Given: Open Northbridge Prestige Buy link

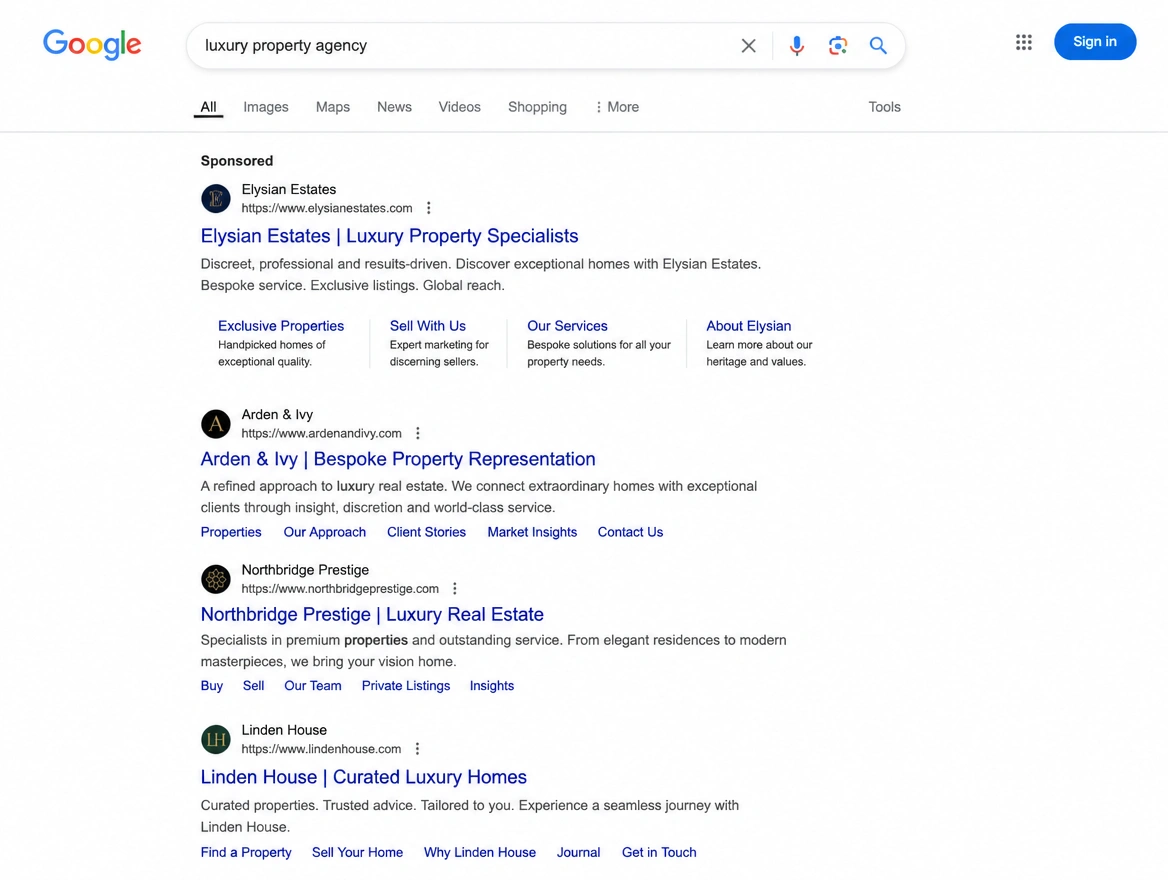Looking at the screenshot, I should (x=212, y=686).
